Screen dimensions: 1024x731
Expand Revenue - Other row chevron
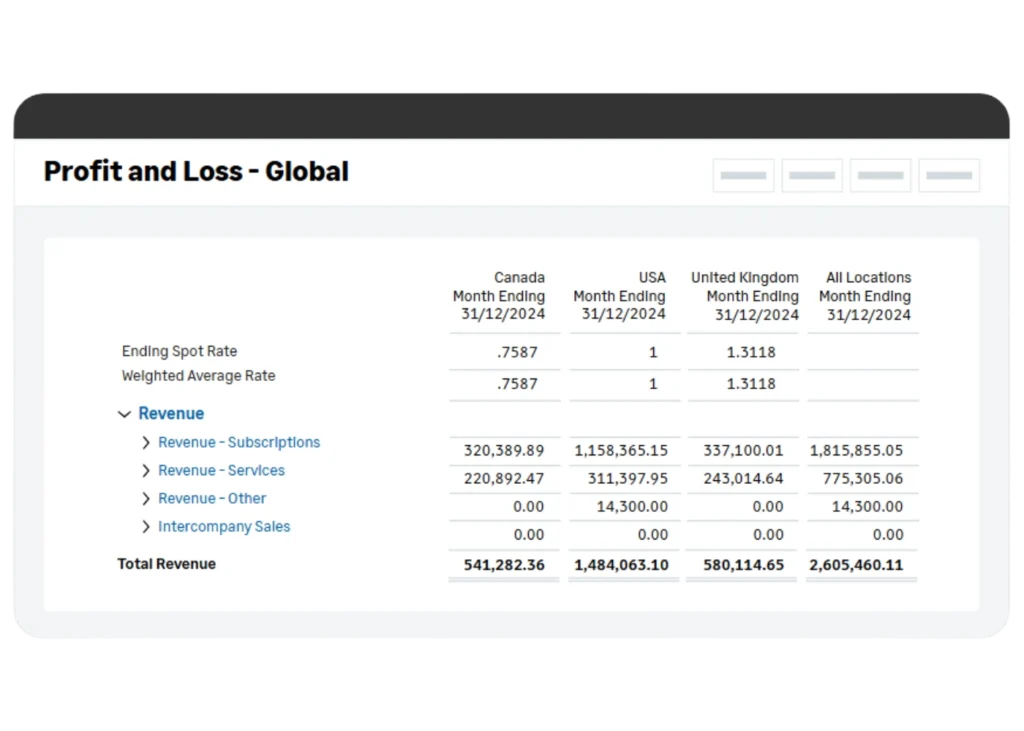(x=146, y=499)
